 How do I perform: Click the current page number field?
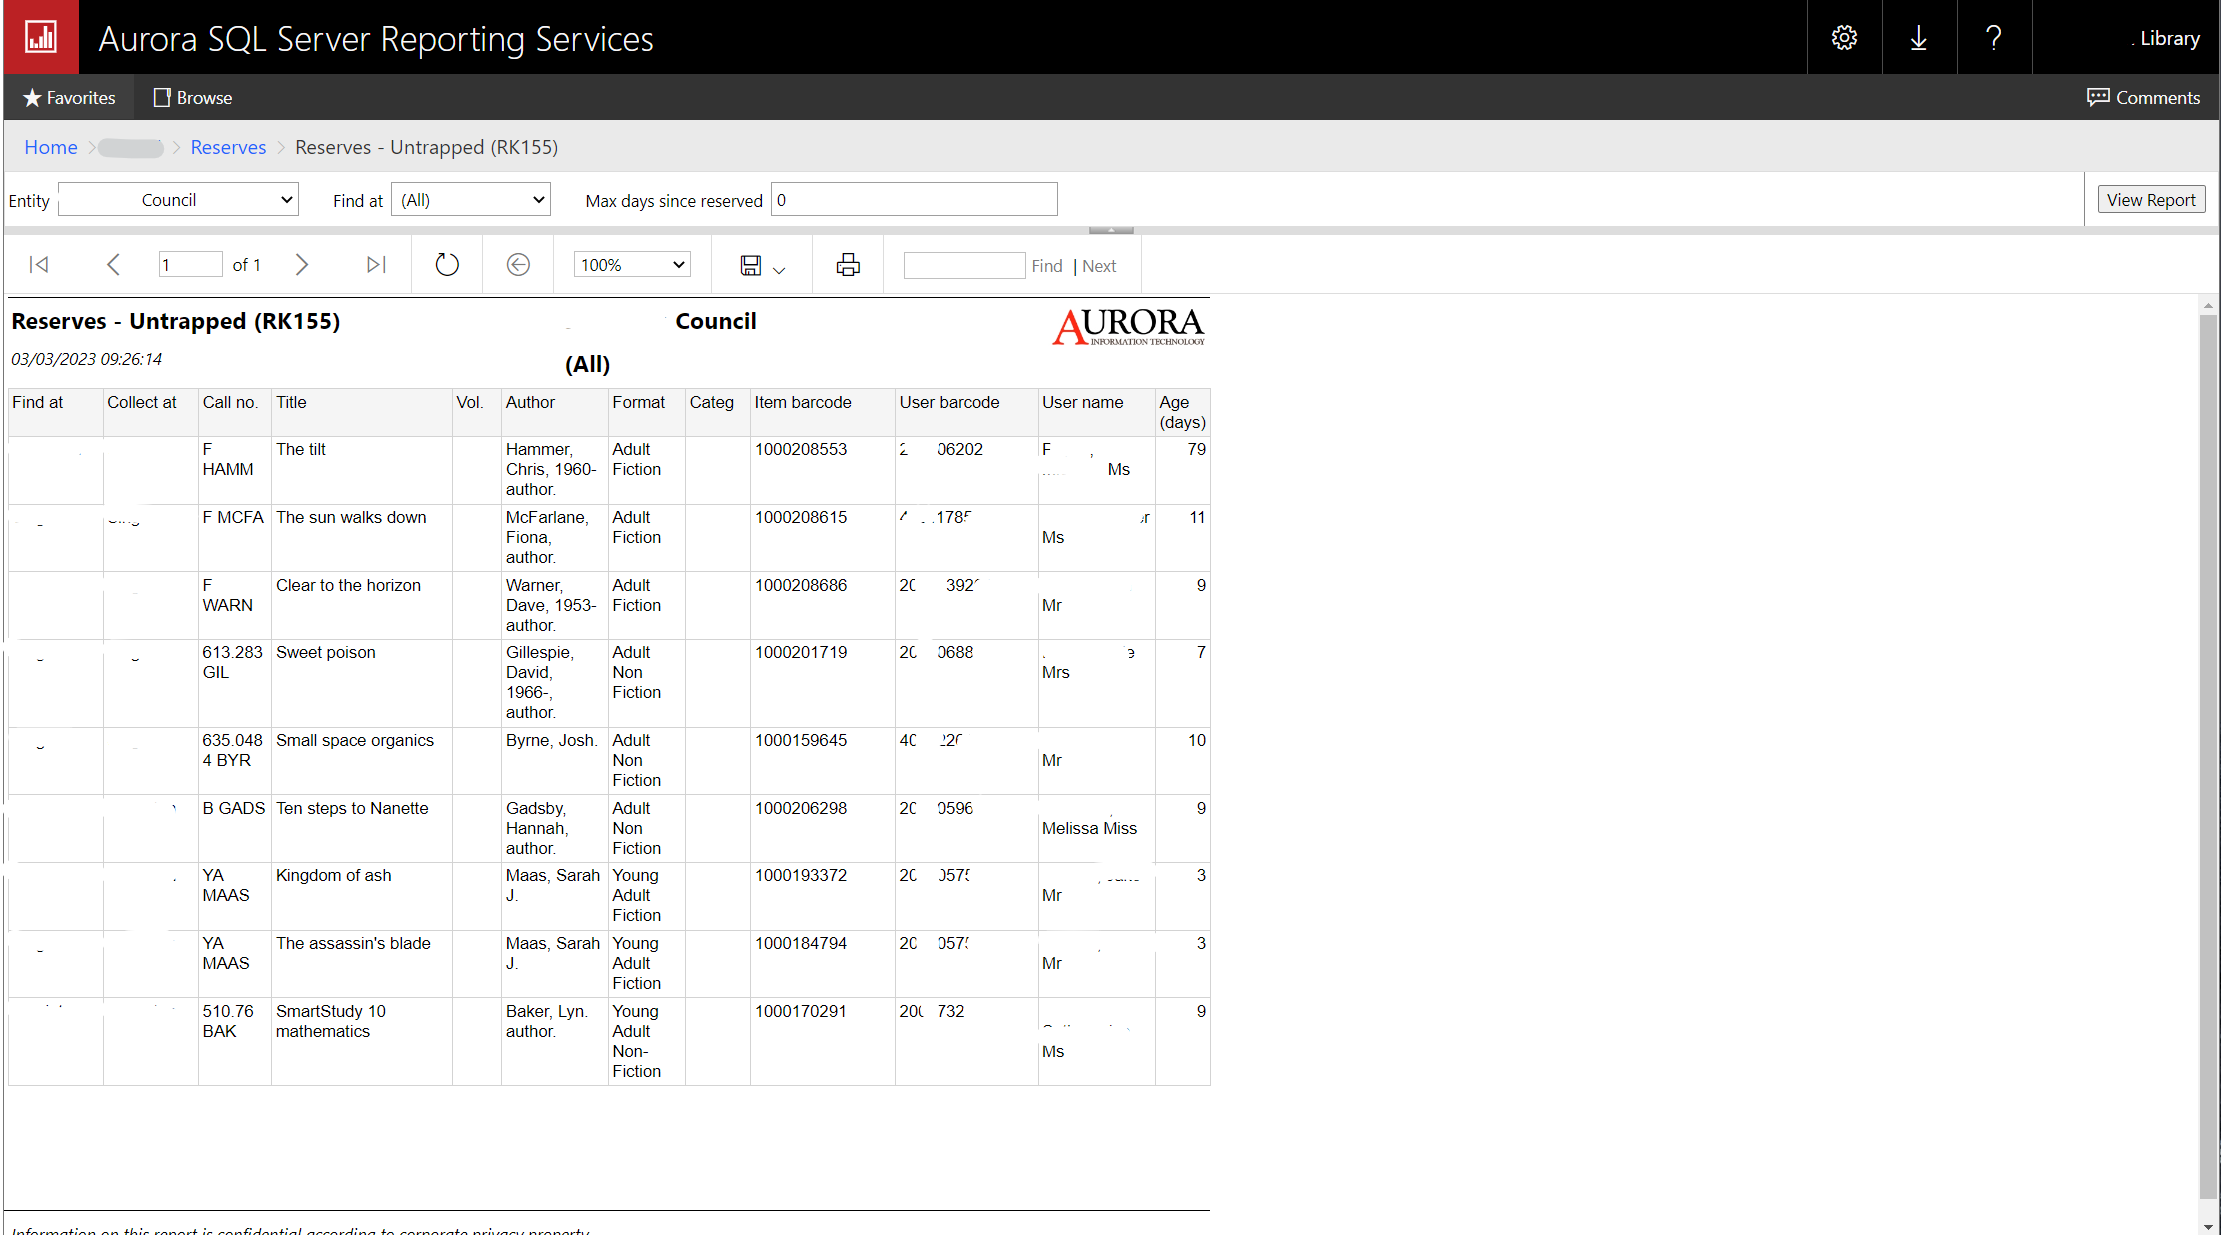tap(190, 265)
